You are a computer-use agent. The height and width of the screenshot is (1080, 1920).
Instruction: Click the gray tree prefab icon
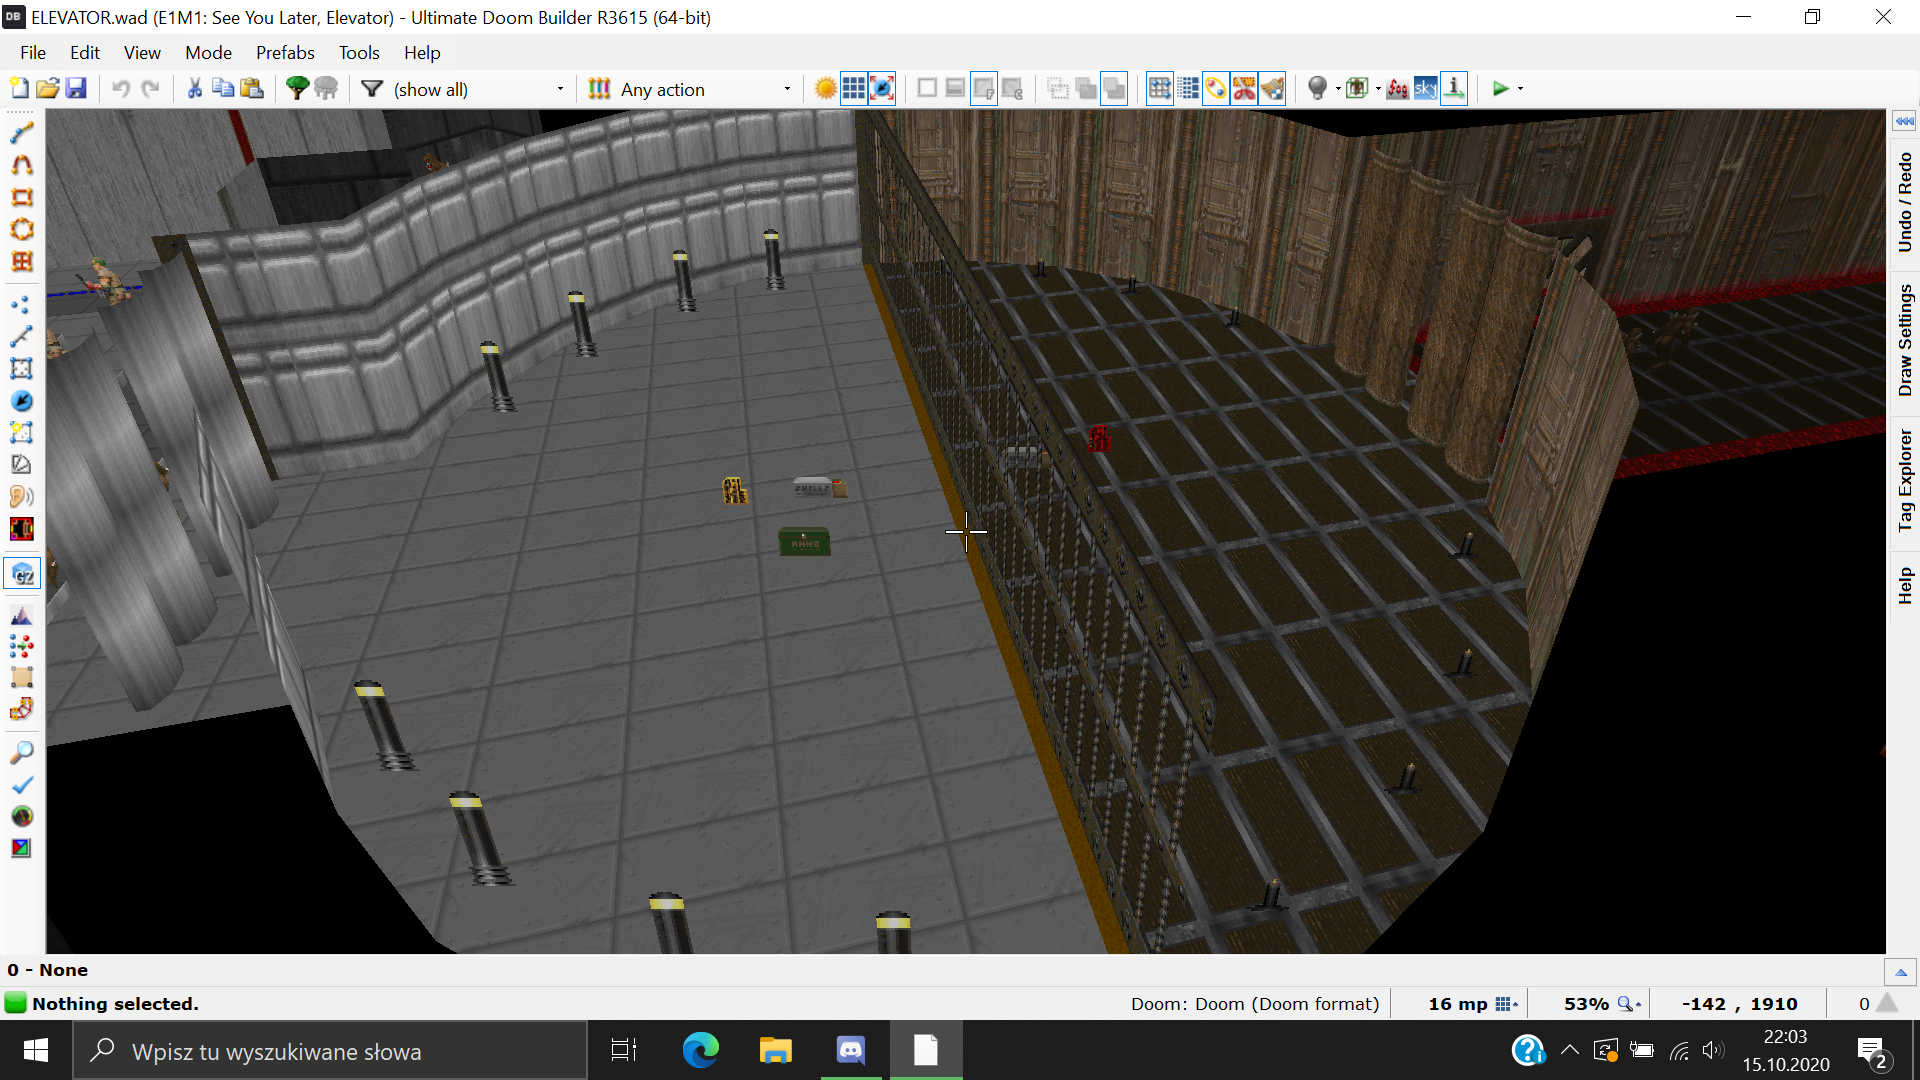326,89
